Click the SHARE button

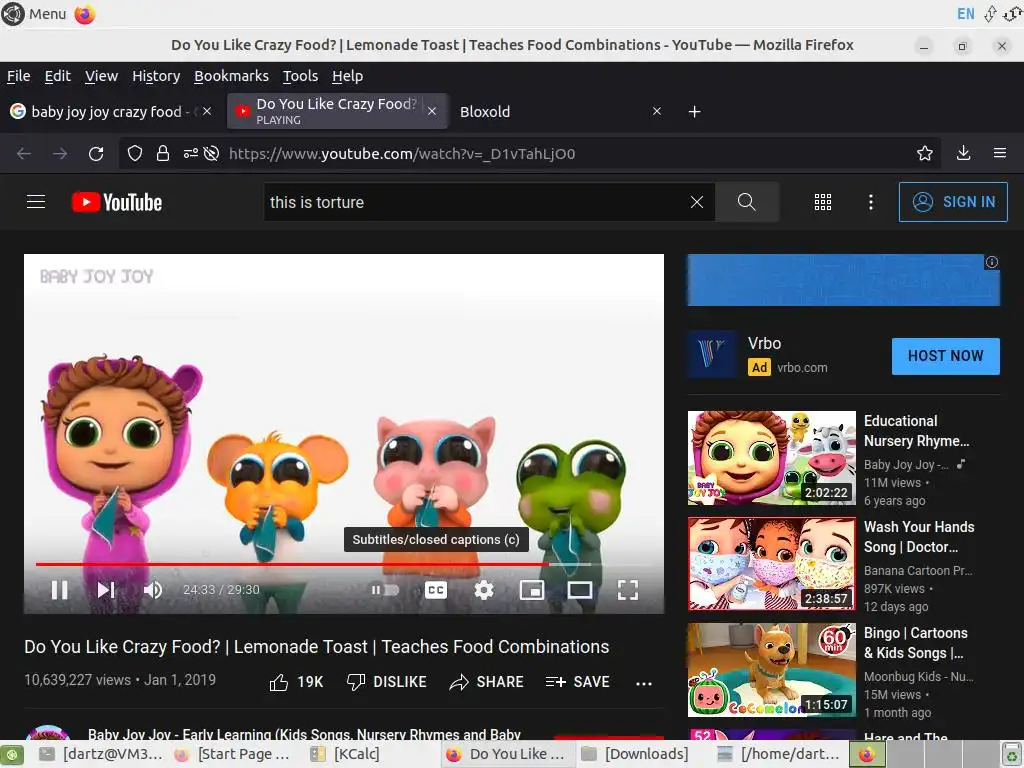pyautogui.click(x=487, y=682)
